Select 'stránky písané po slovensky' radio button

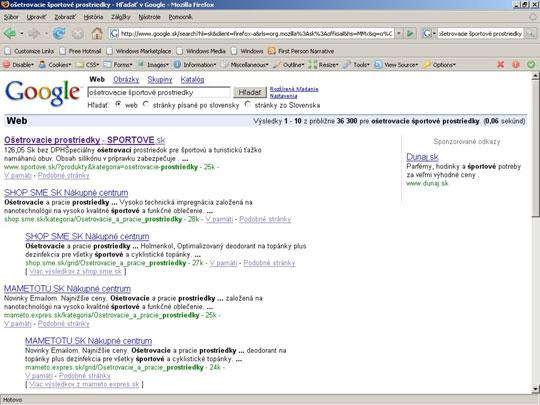click(x=146, y=104)
